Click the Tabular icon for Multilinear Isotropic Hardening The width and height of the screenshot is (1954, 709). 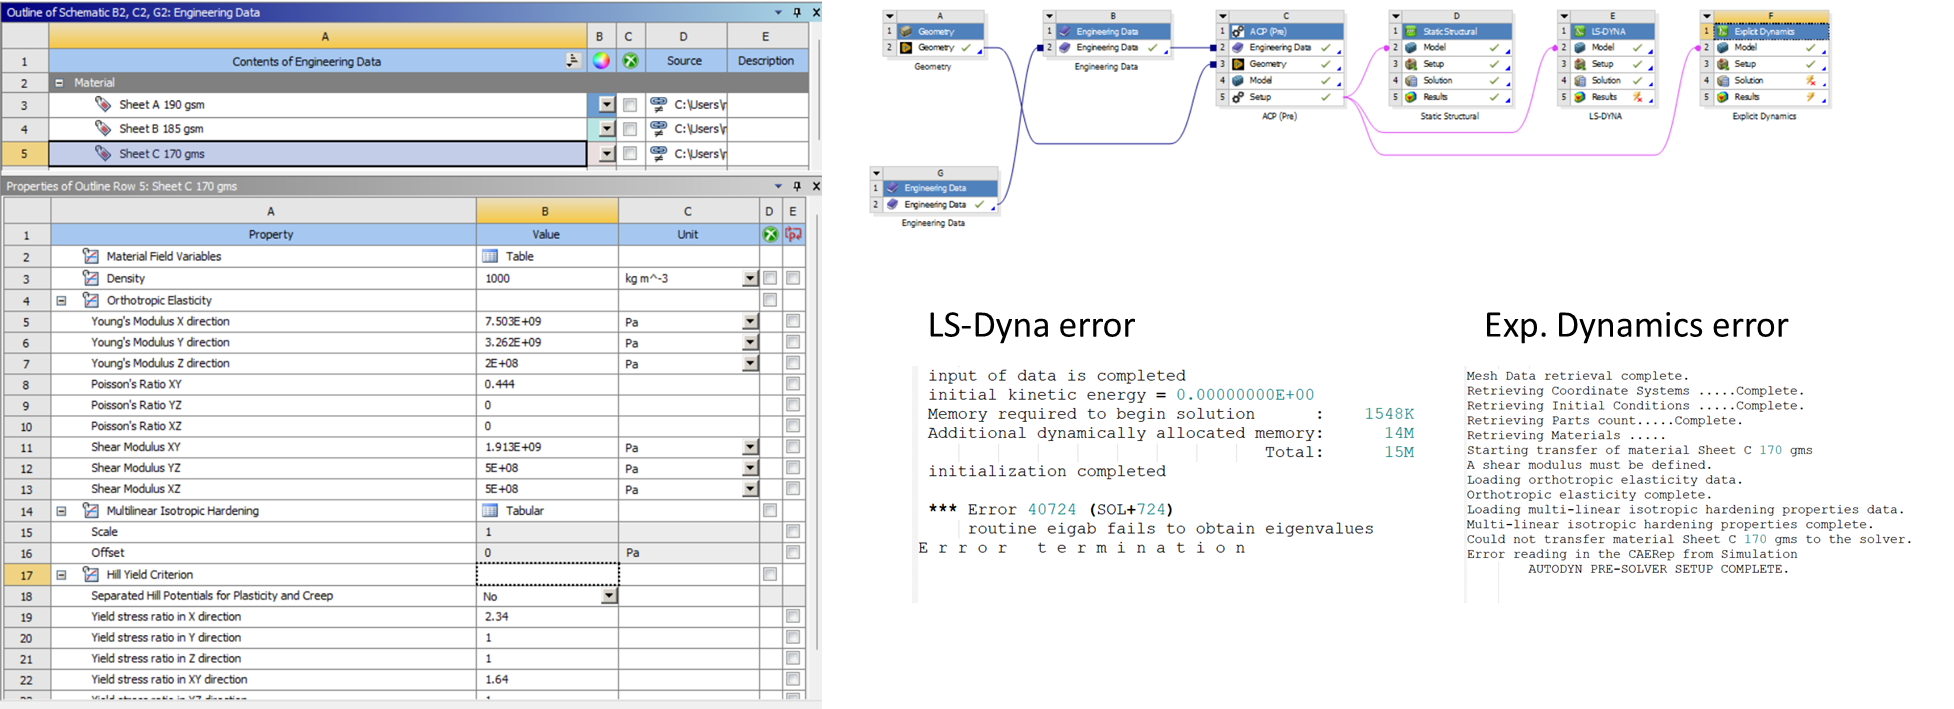coord(490,510)
